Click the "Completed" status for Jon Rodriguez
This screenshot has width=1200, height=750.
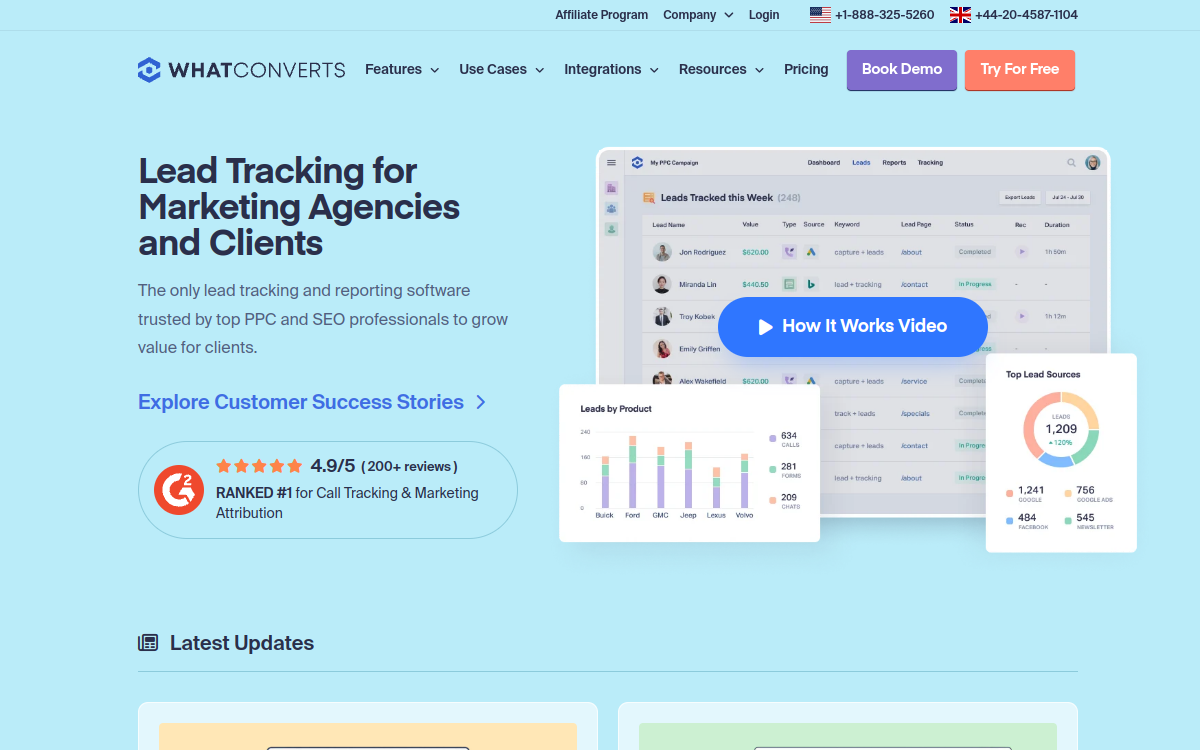(x=975, y=252)
